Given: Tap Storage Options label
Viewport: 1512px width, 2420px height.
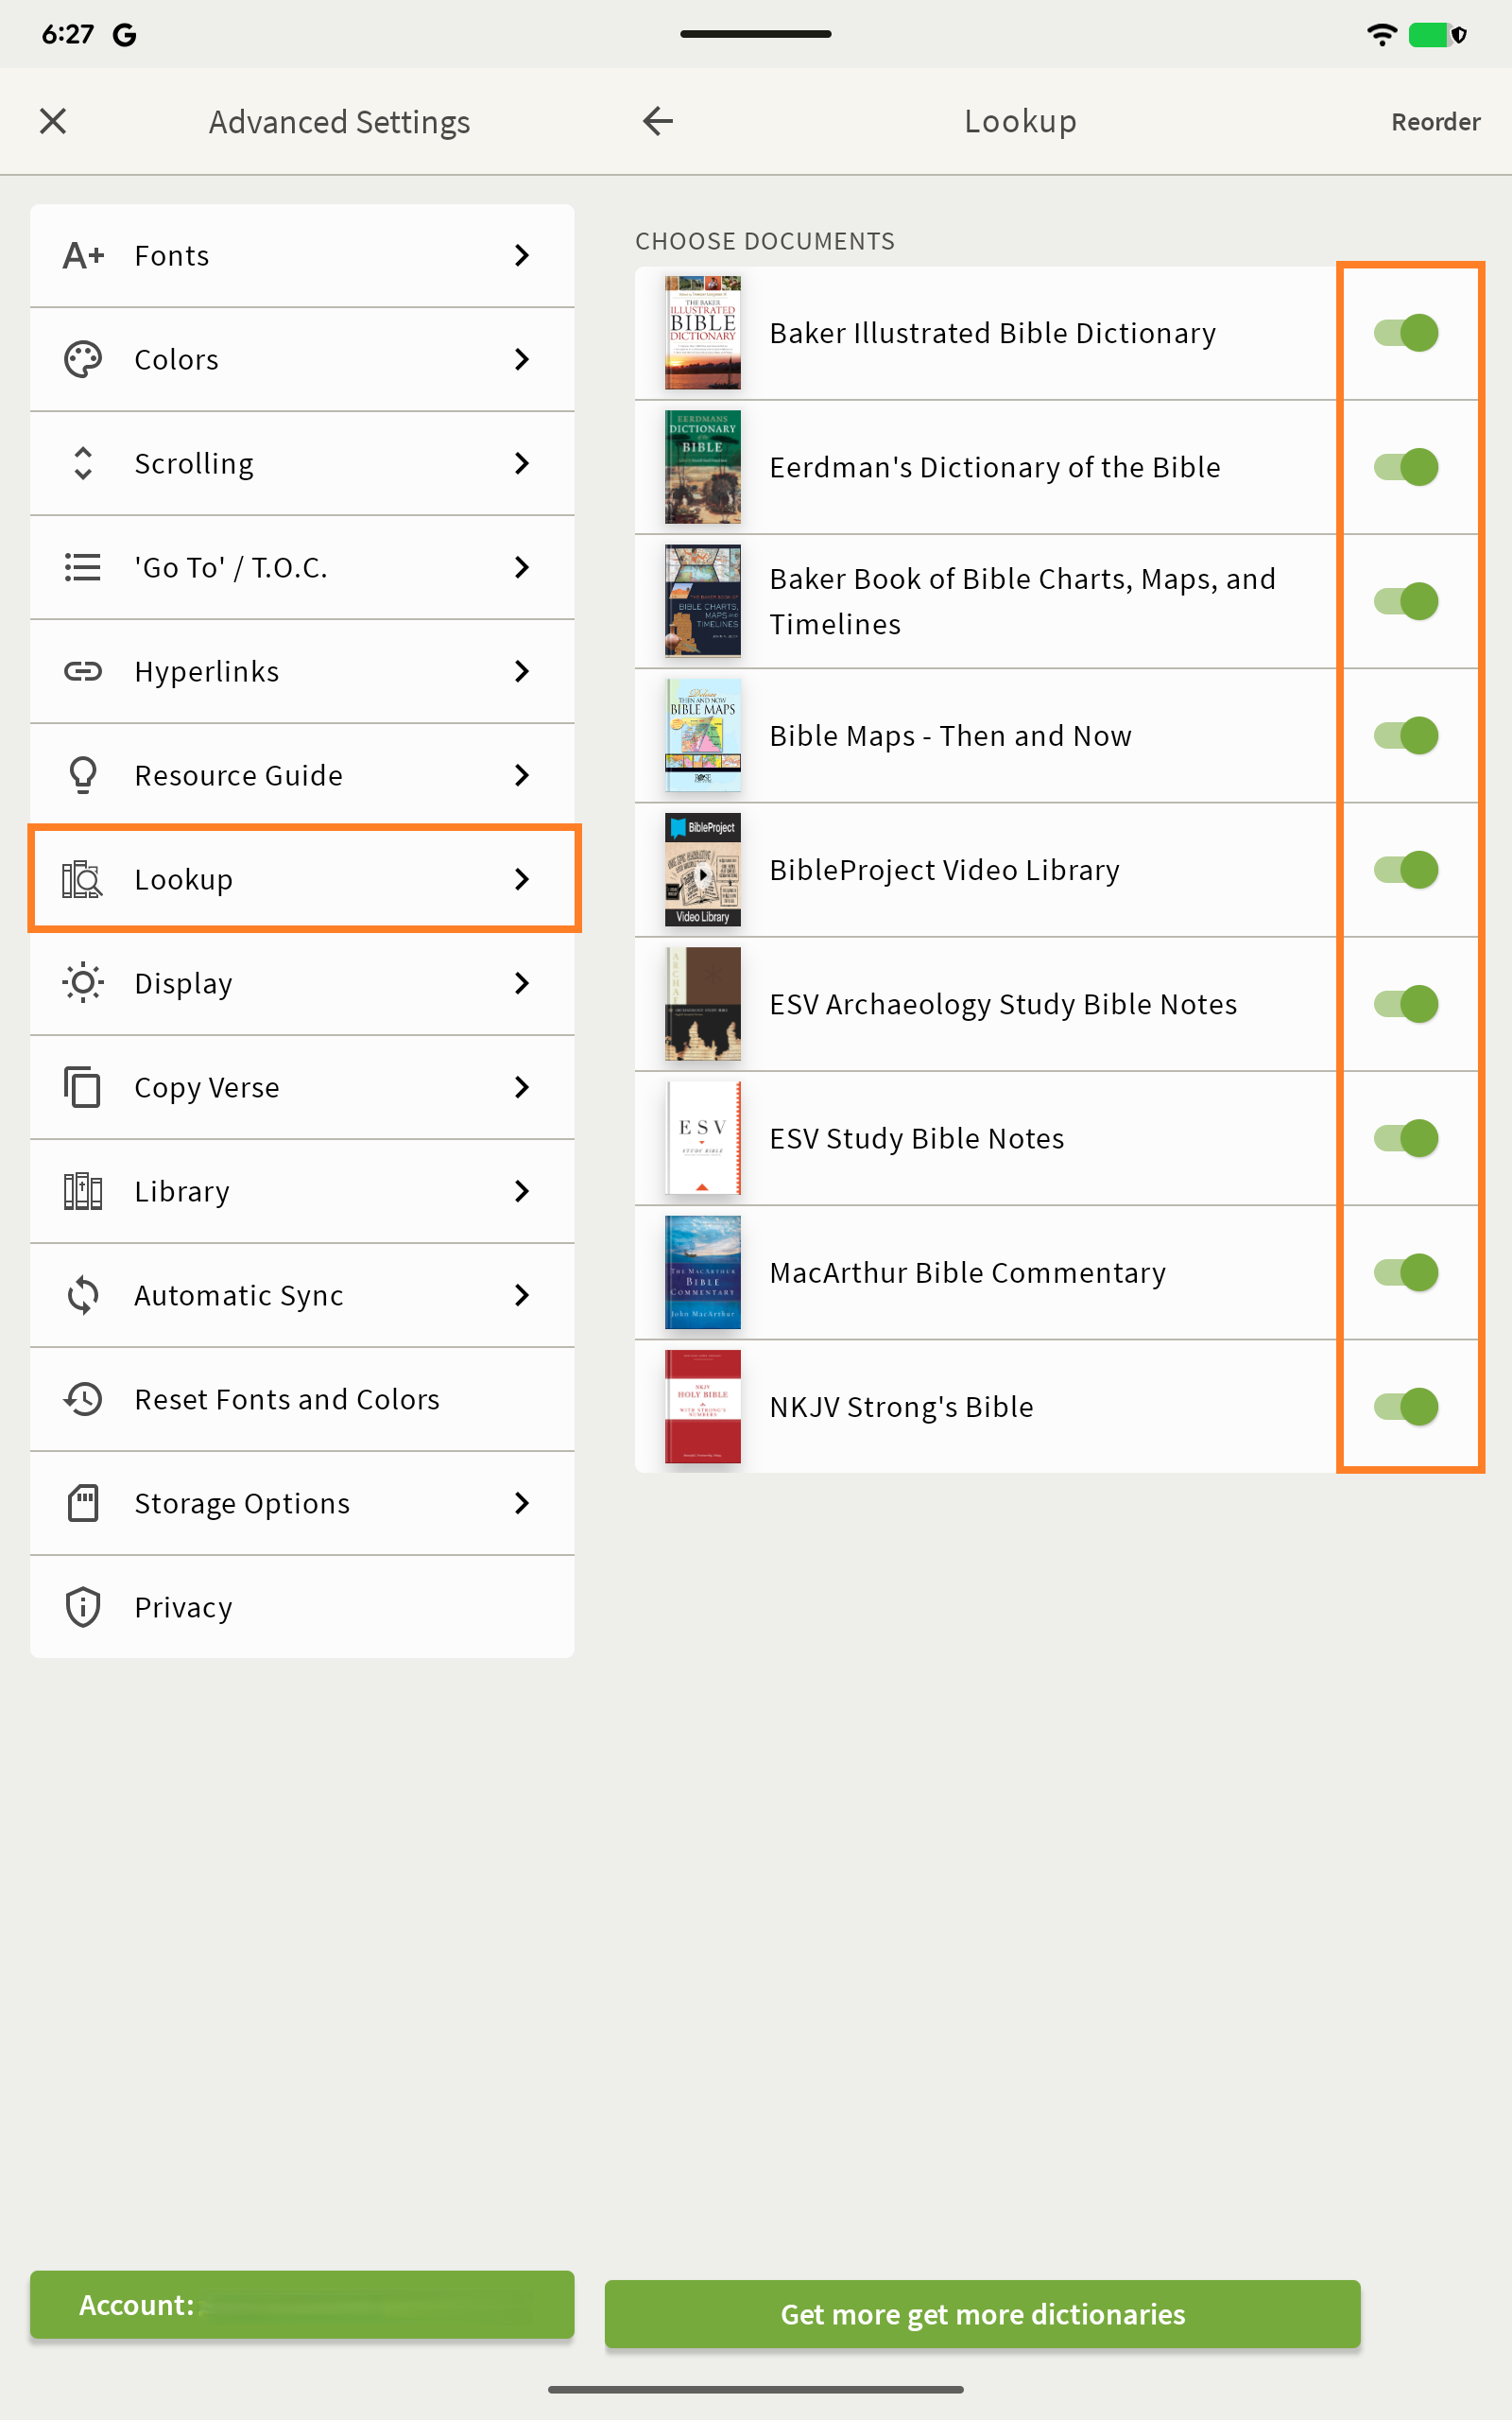Looking at the screenshot, I should 243,1504.
